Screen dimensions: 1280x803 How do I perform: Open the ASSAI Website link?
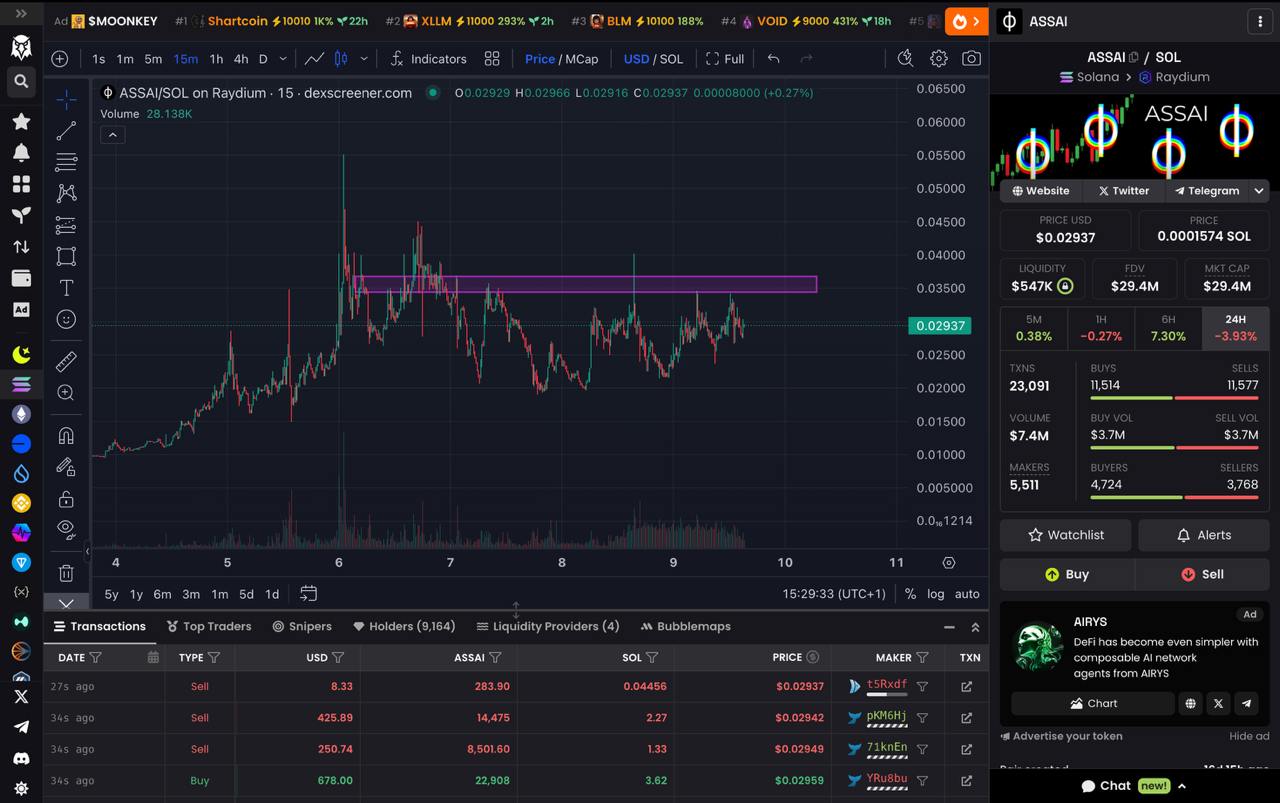(x=1040, y=190)
